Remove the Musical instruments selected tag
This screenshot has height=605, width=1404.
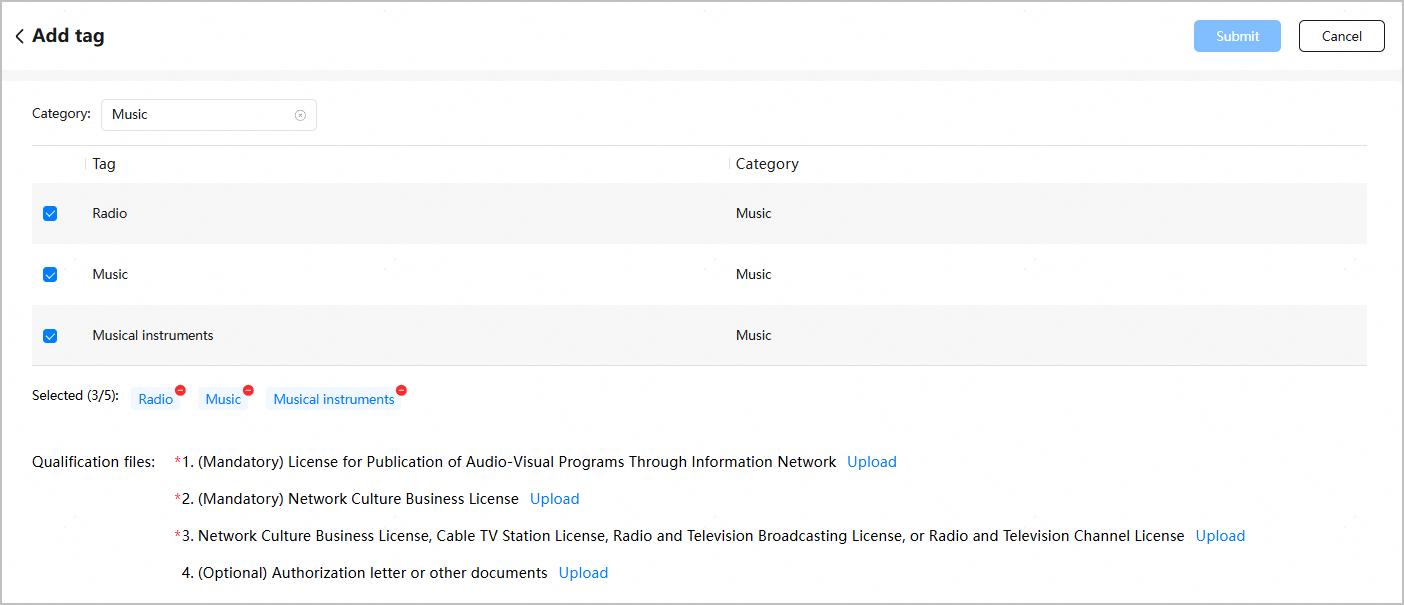(x=401, y=390)
